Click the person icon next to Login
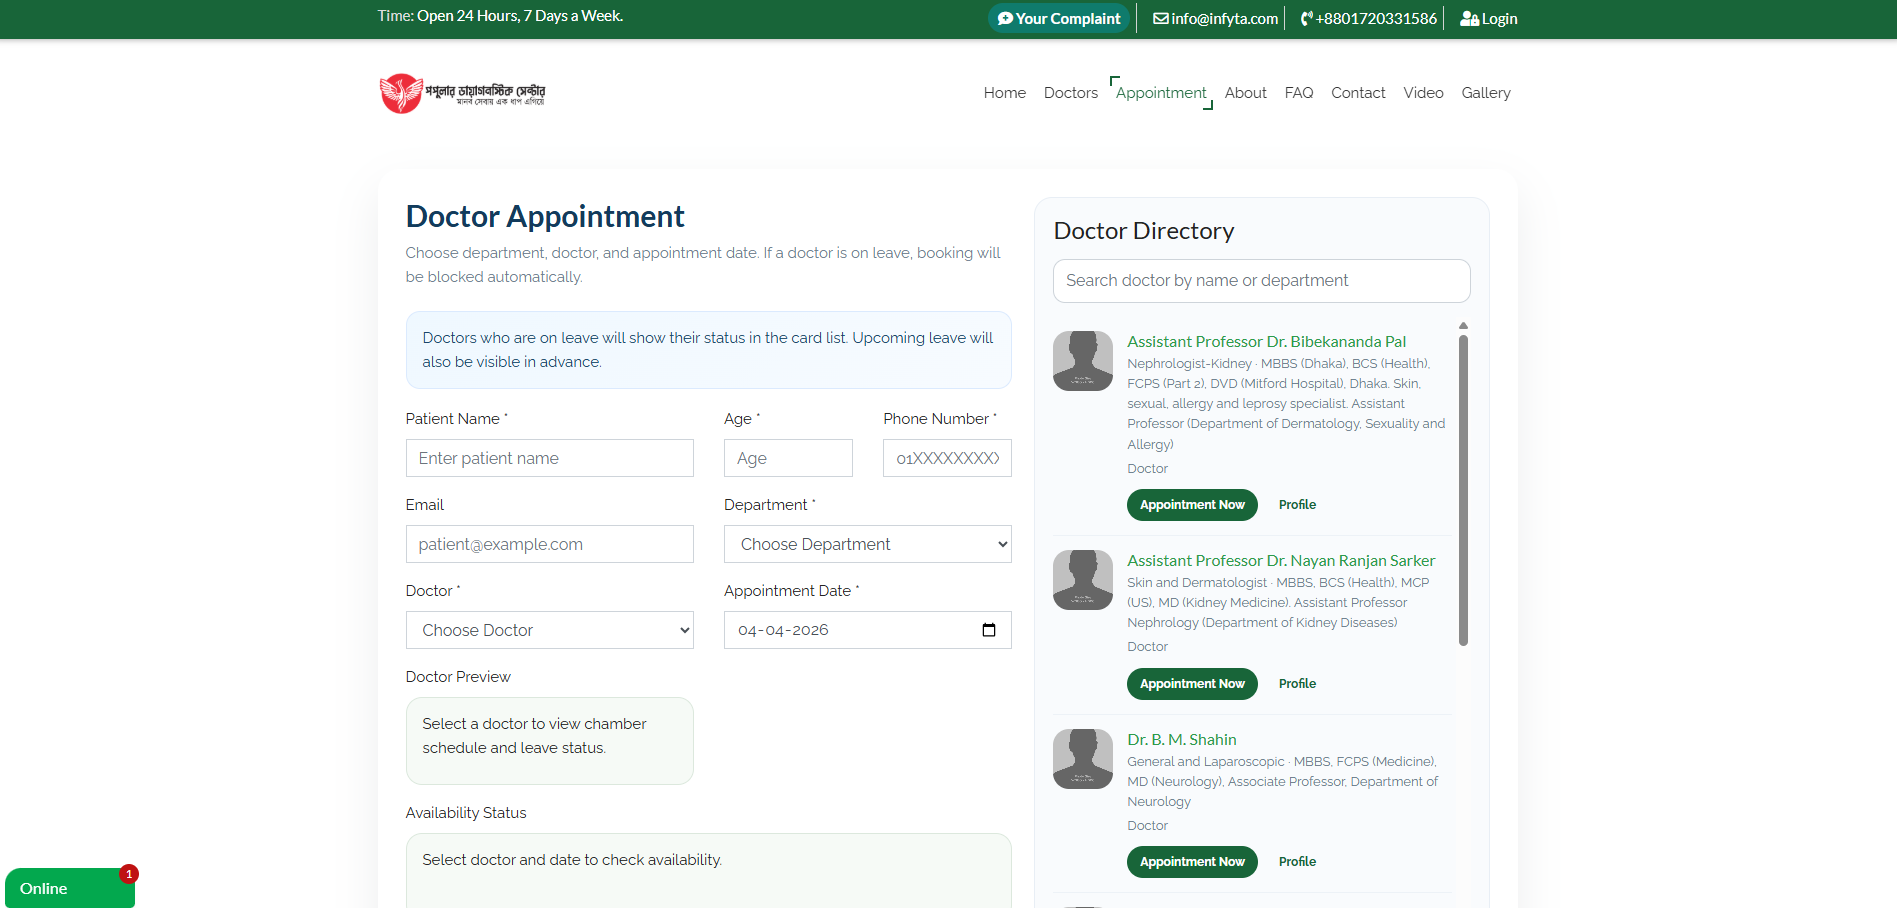Screen dimensions: 1897x908 [x=1467, y=18]
